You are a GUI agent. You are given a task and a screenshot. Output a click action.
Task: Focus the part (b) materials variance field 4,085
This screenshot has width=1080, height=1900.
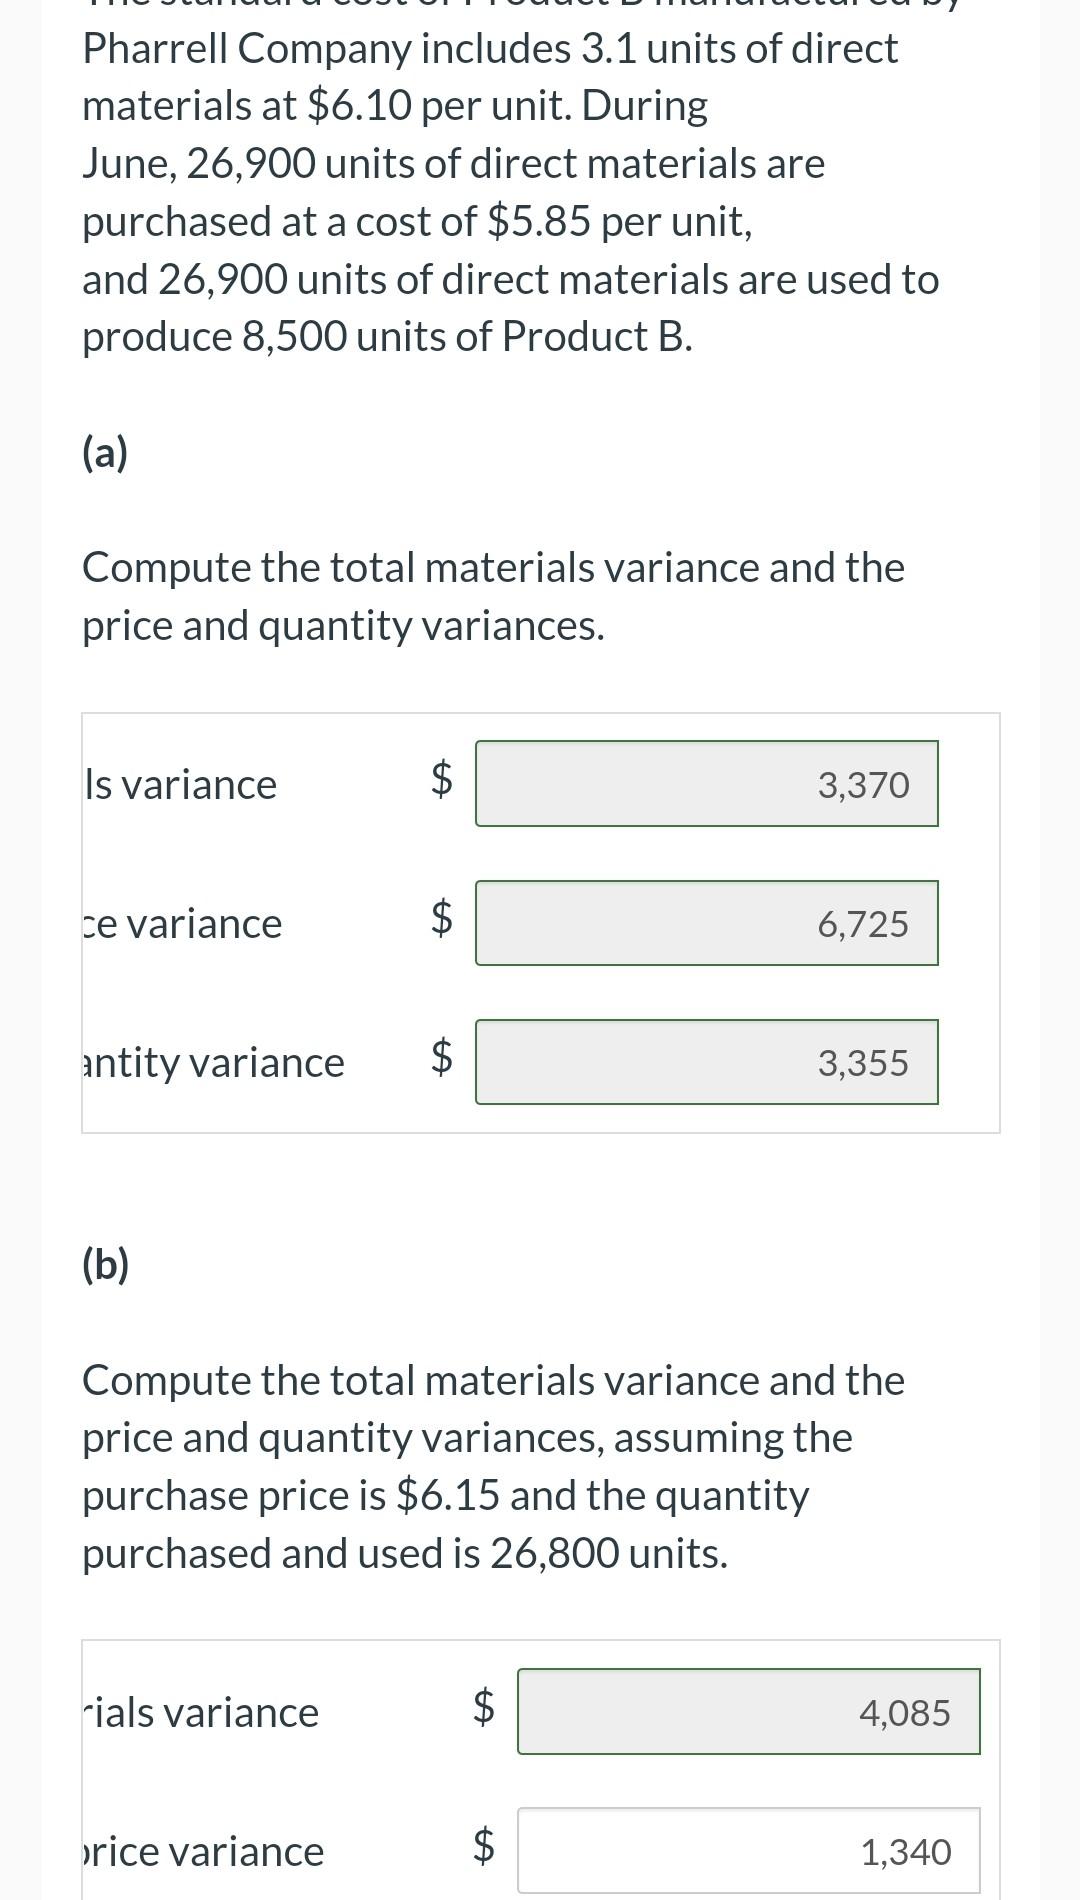pos(749,1711)
